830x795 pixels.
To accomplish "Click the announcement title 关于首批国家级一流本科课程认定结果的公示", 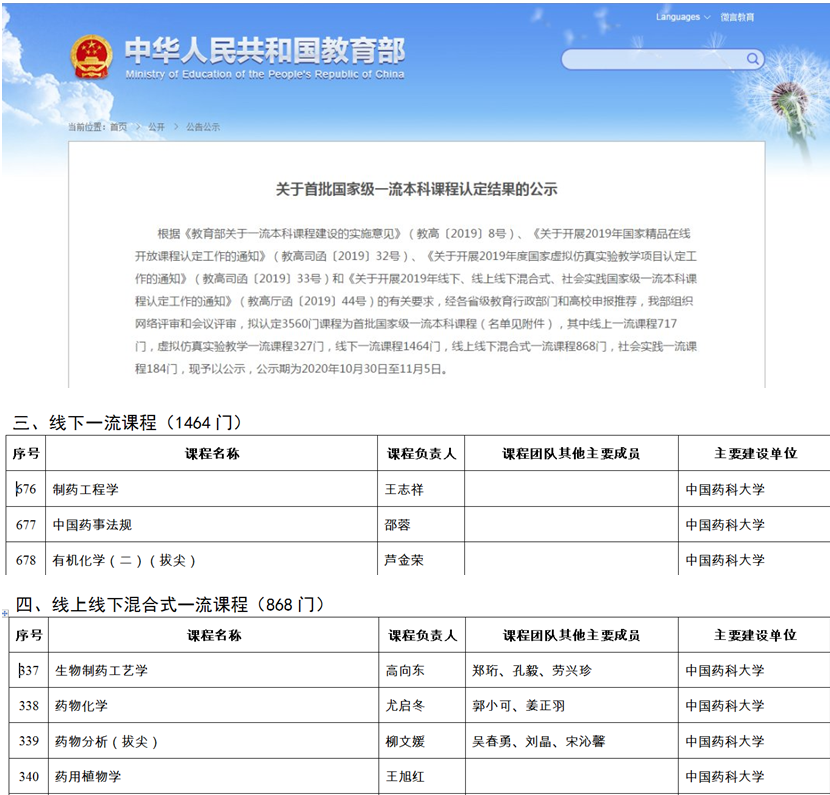I will click(416, 188).
